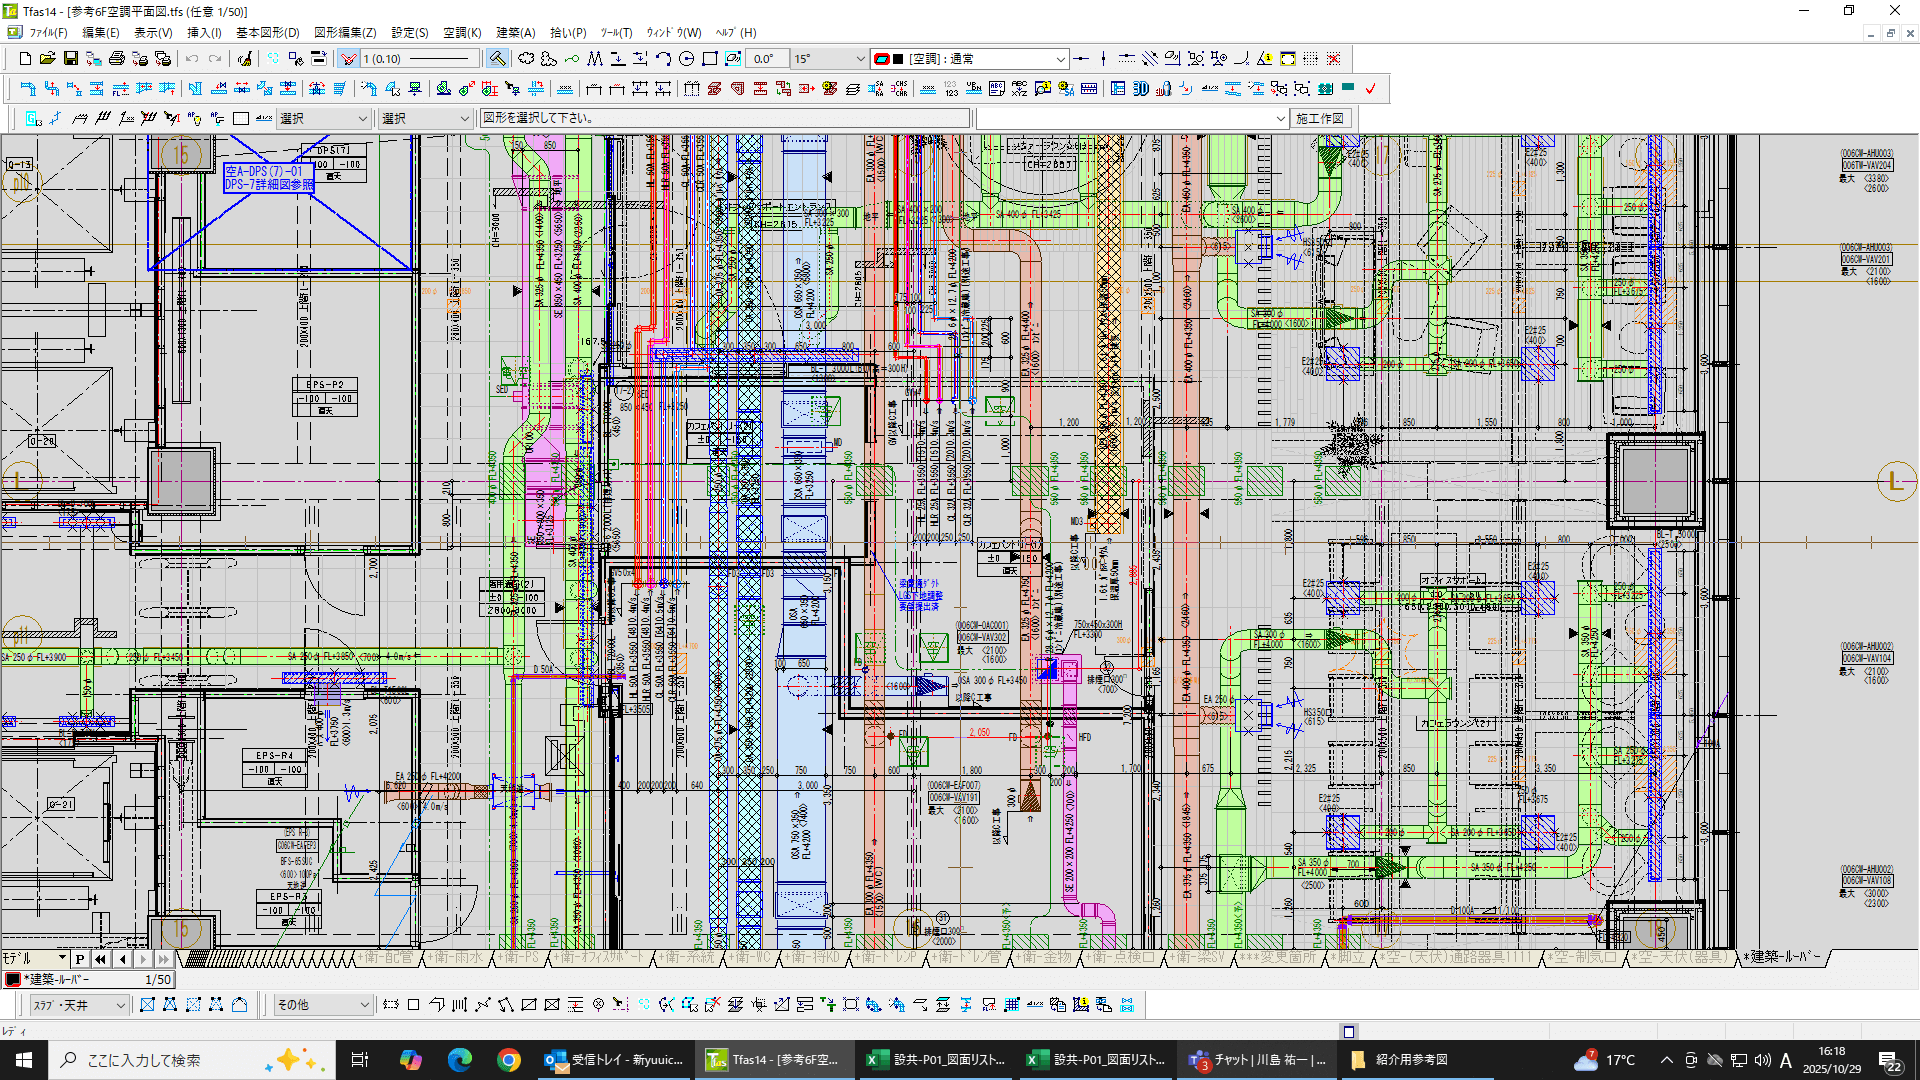
Task: Open the 空調(K) menu
Action: point(461,33)
